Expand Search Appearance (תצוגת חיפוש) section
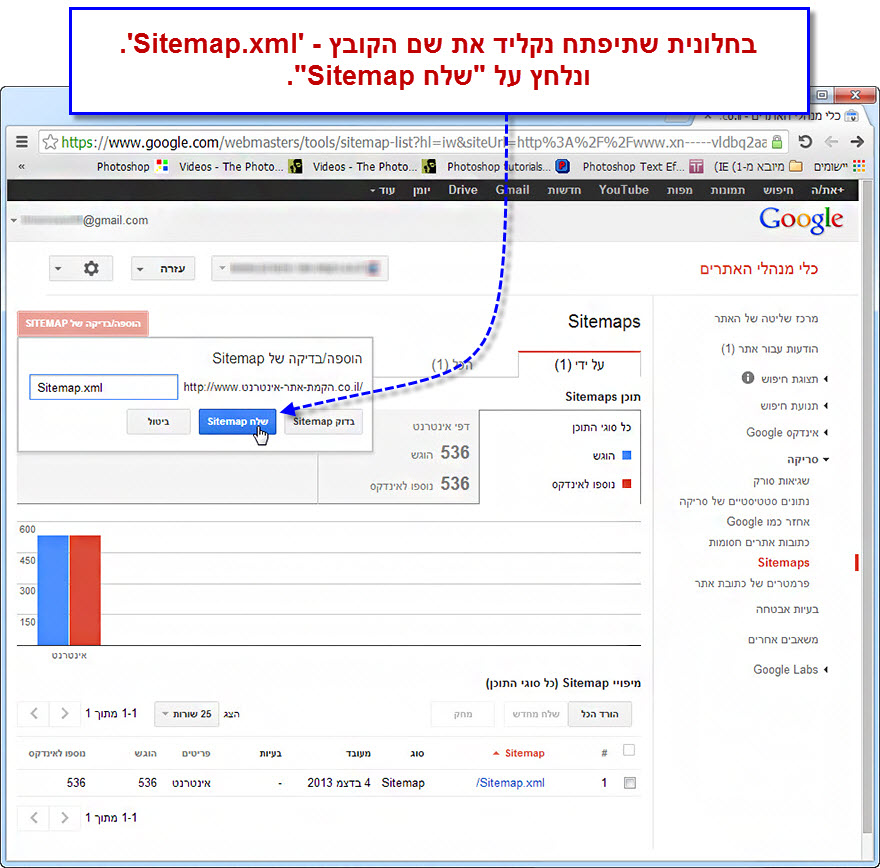Screen dimensions: 880x868 794,379
